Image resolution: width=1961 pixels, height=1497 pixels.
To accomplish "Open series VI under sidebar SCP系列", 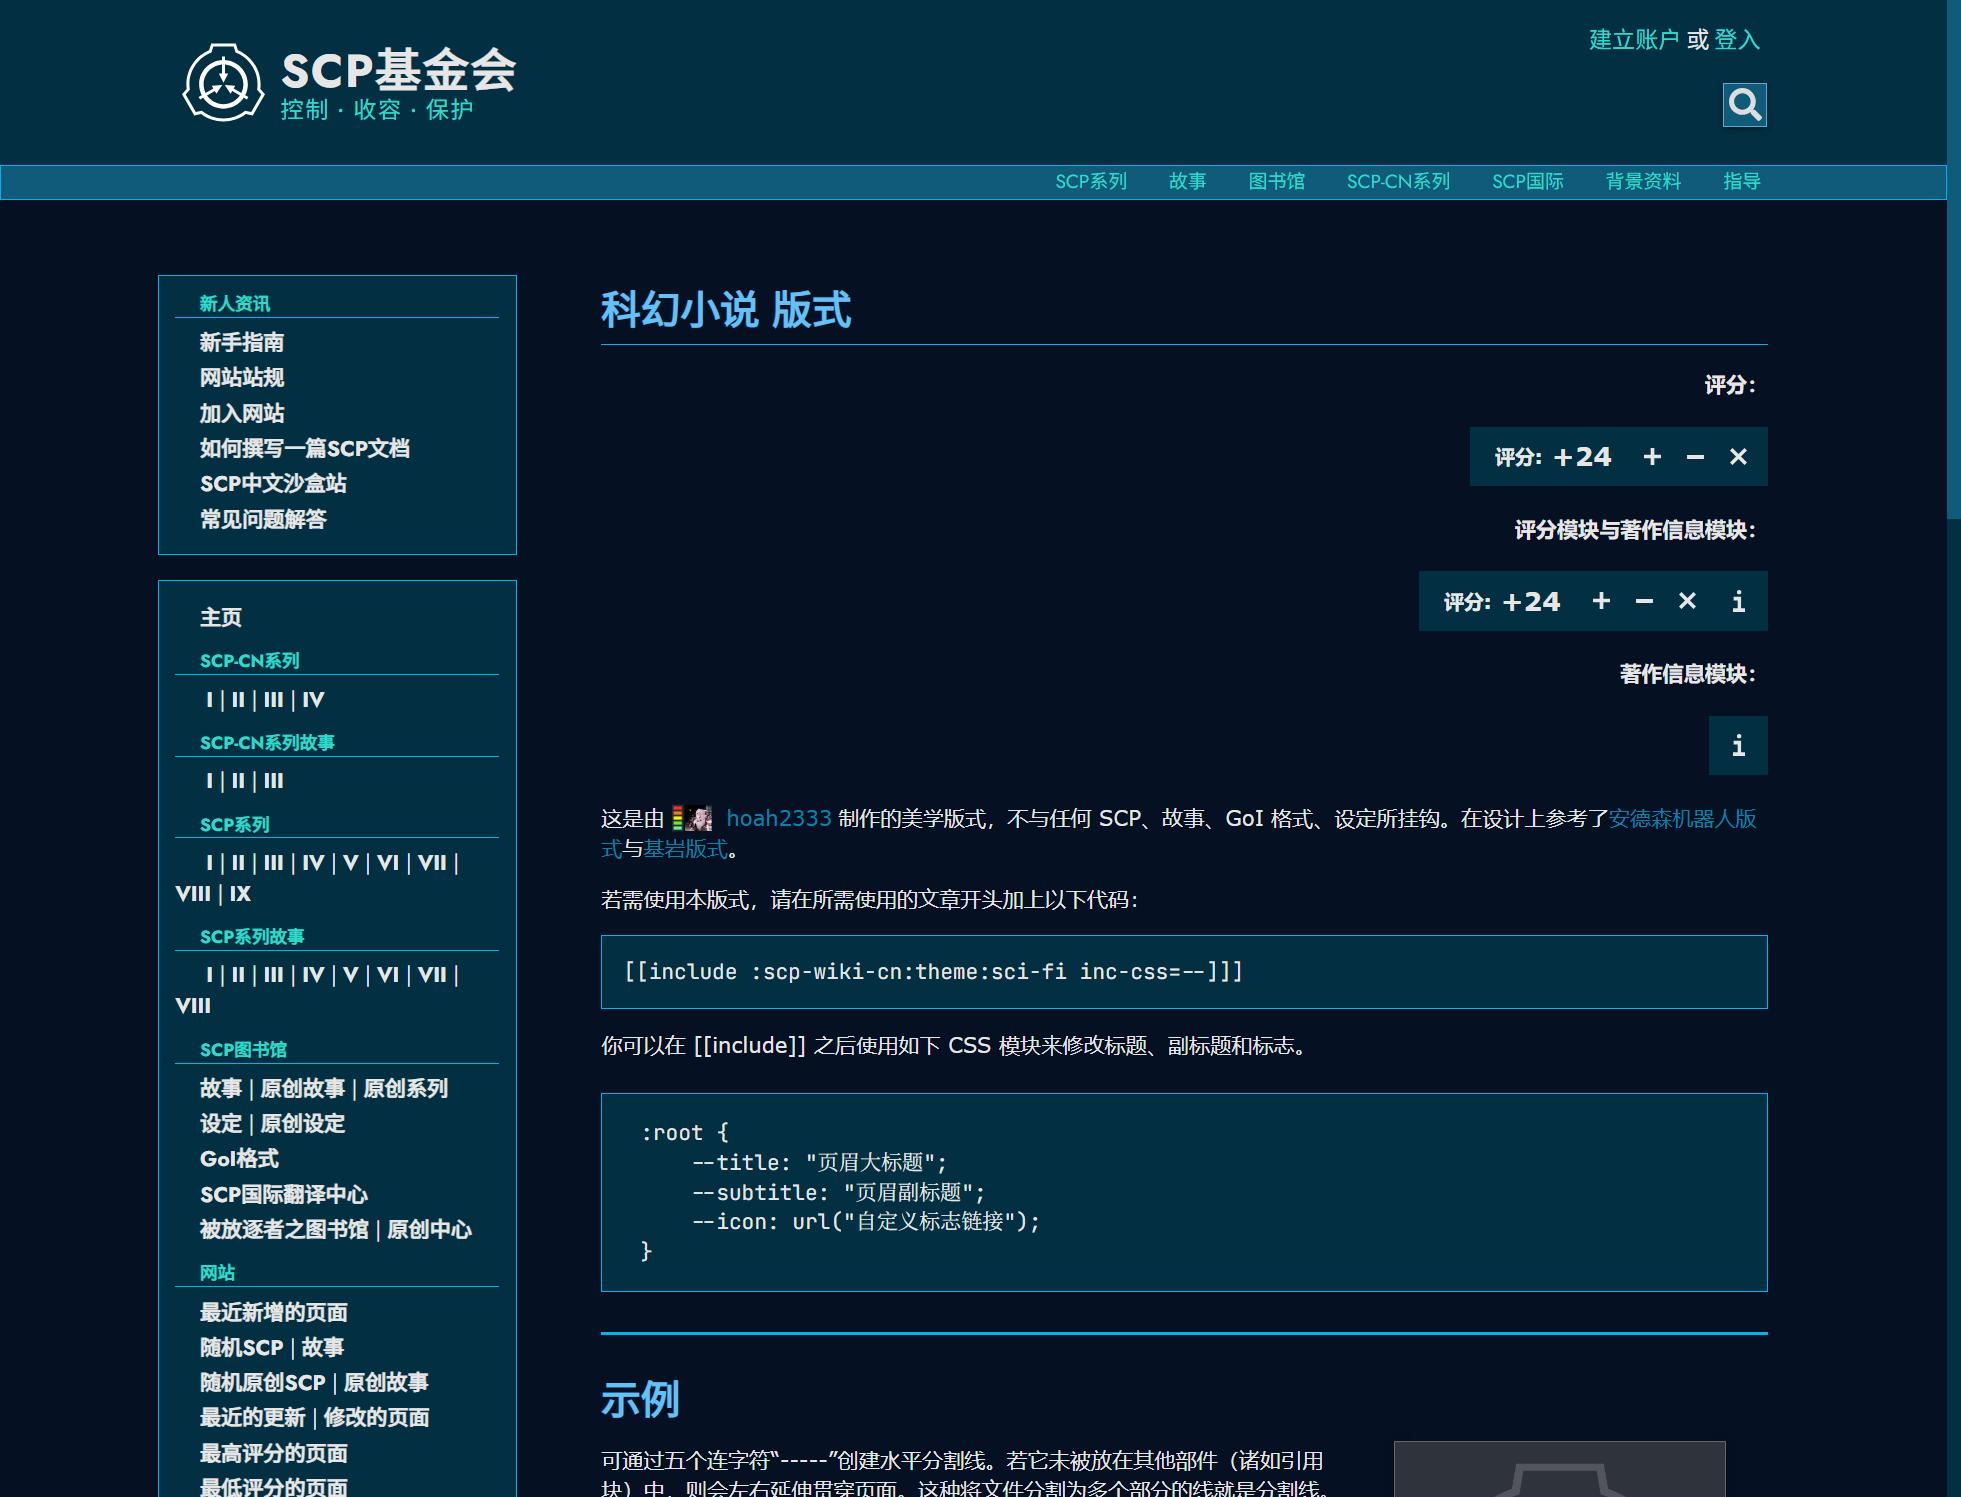I will click(x=387, y=863).
